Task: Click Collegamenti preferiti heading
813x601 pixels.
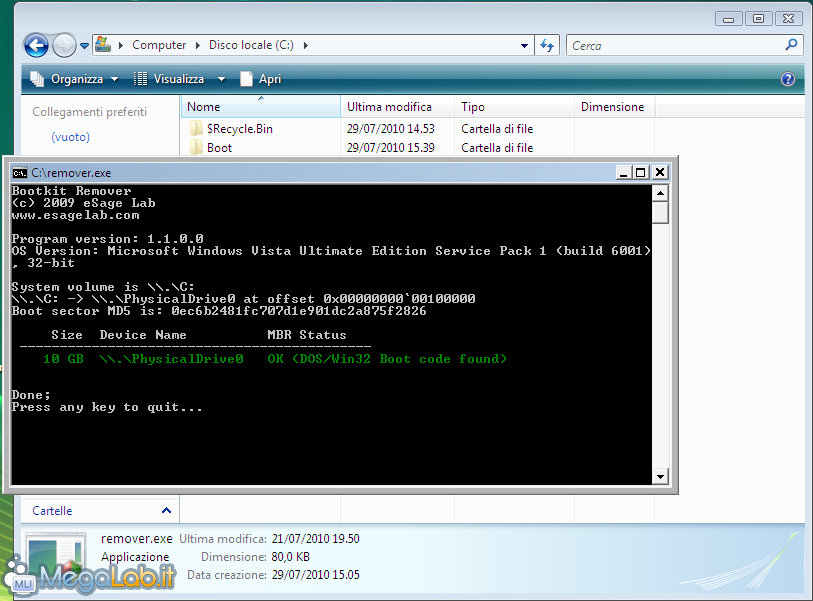Action: 89,112
